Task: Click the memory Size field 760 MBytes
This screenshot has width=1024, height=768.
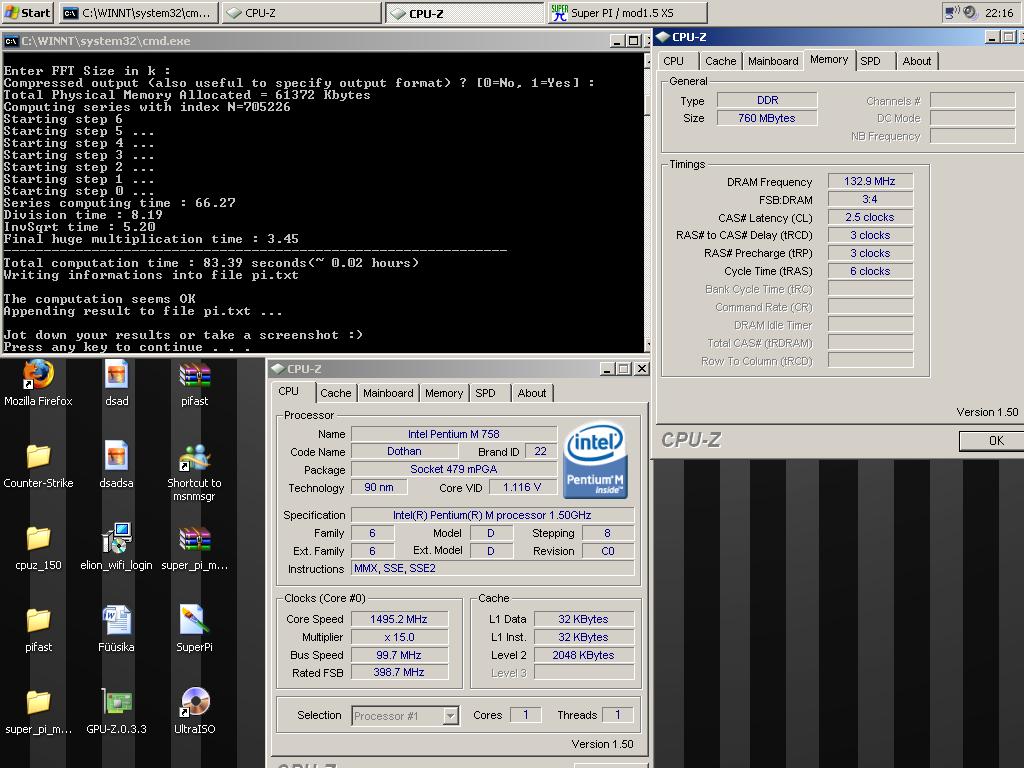Action: click(x=767, y=118)
